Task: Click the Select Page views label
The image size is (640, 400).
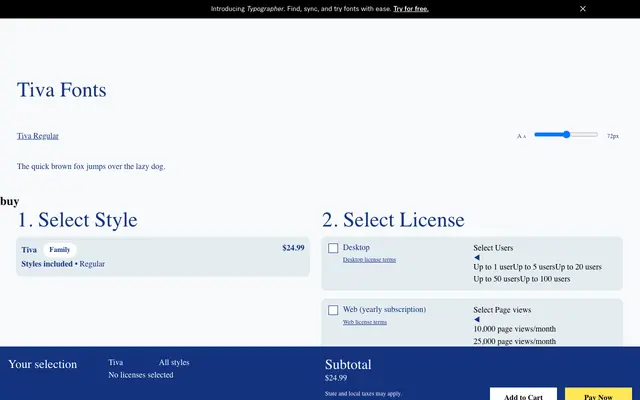Action: coord(502,310)
